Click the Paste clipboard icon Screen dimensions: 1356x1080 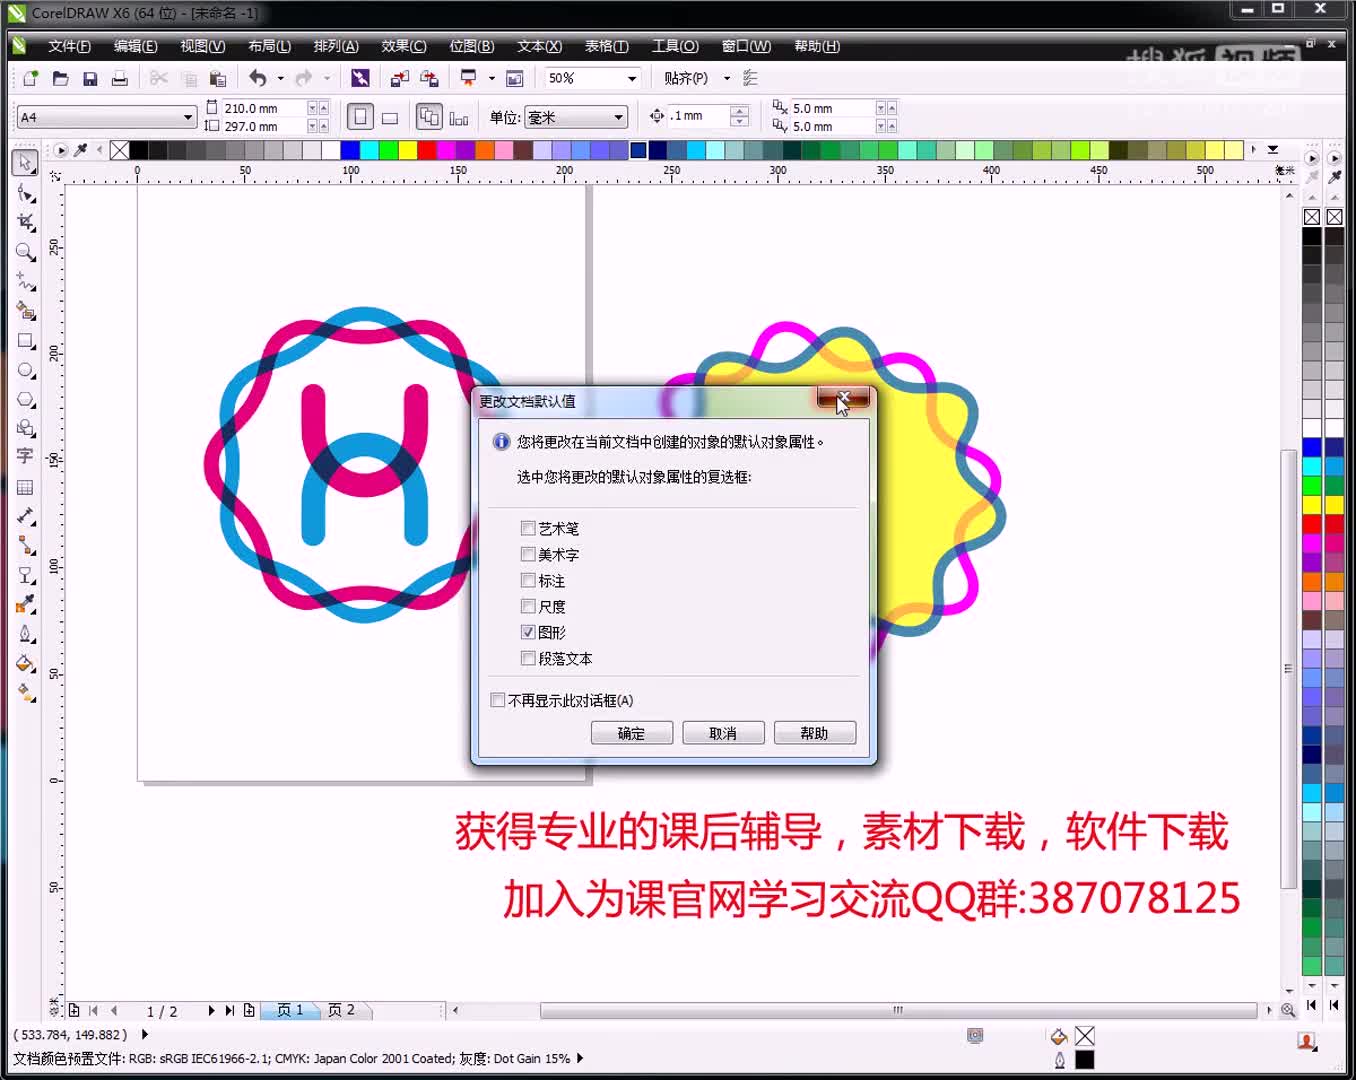pos(218,78)
